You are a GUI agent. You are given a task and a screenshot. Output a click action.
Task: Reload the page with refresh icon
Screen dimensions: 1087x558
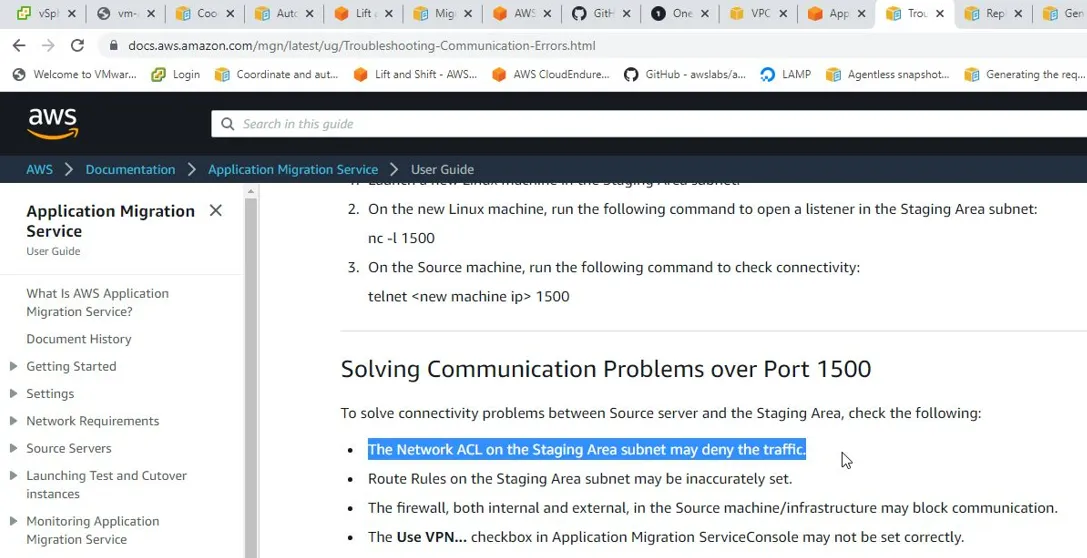point(78,46)
